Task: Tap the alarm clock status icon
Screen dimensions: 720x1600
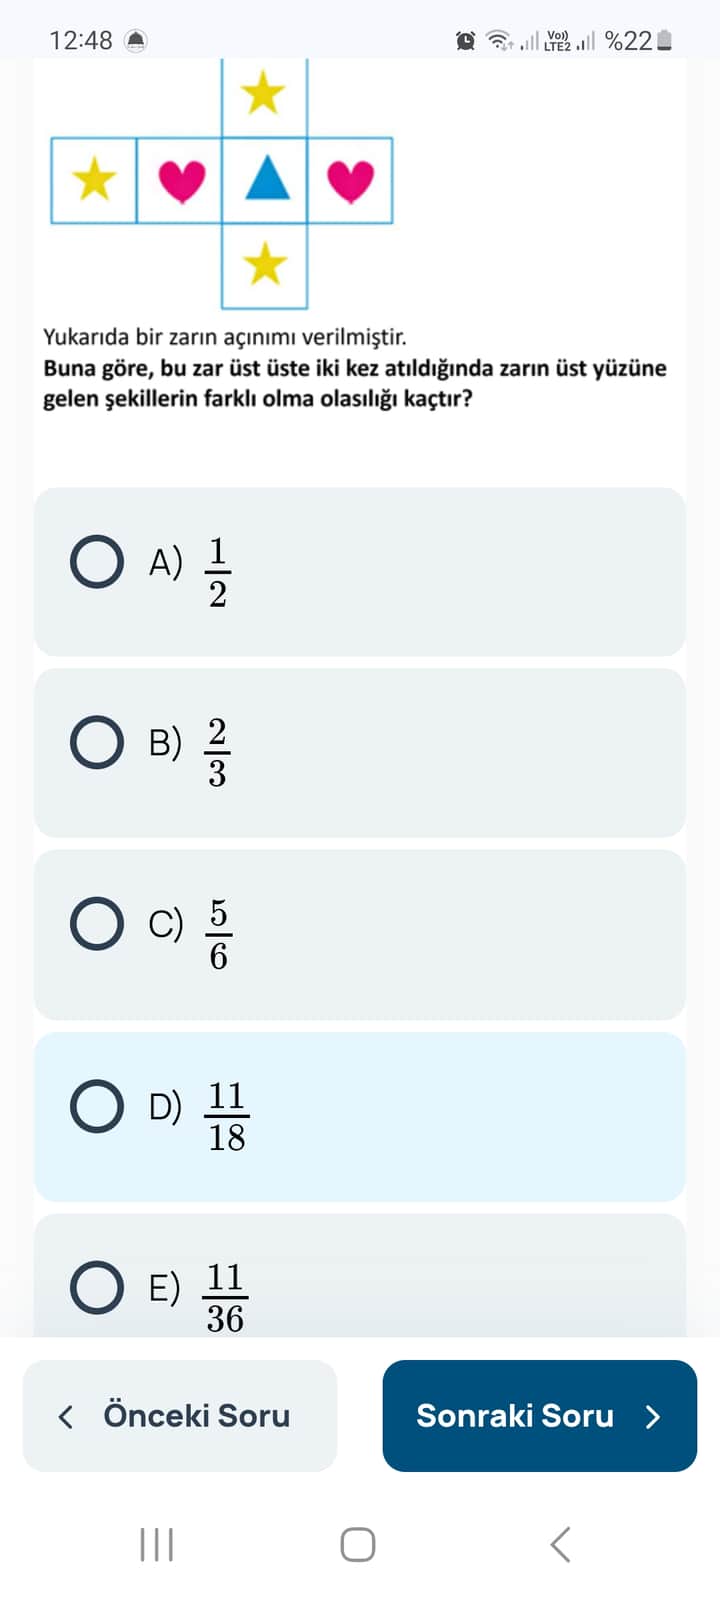Action: coord(466,41)
